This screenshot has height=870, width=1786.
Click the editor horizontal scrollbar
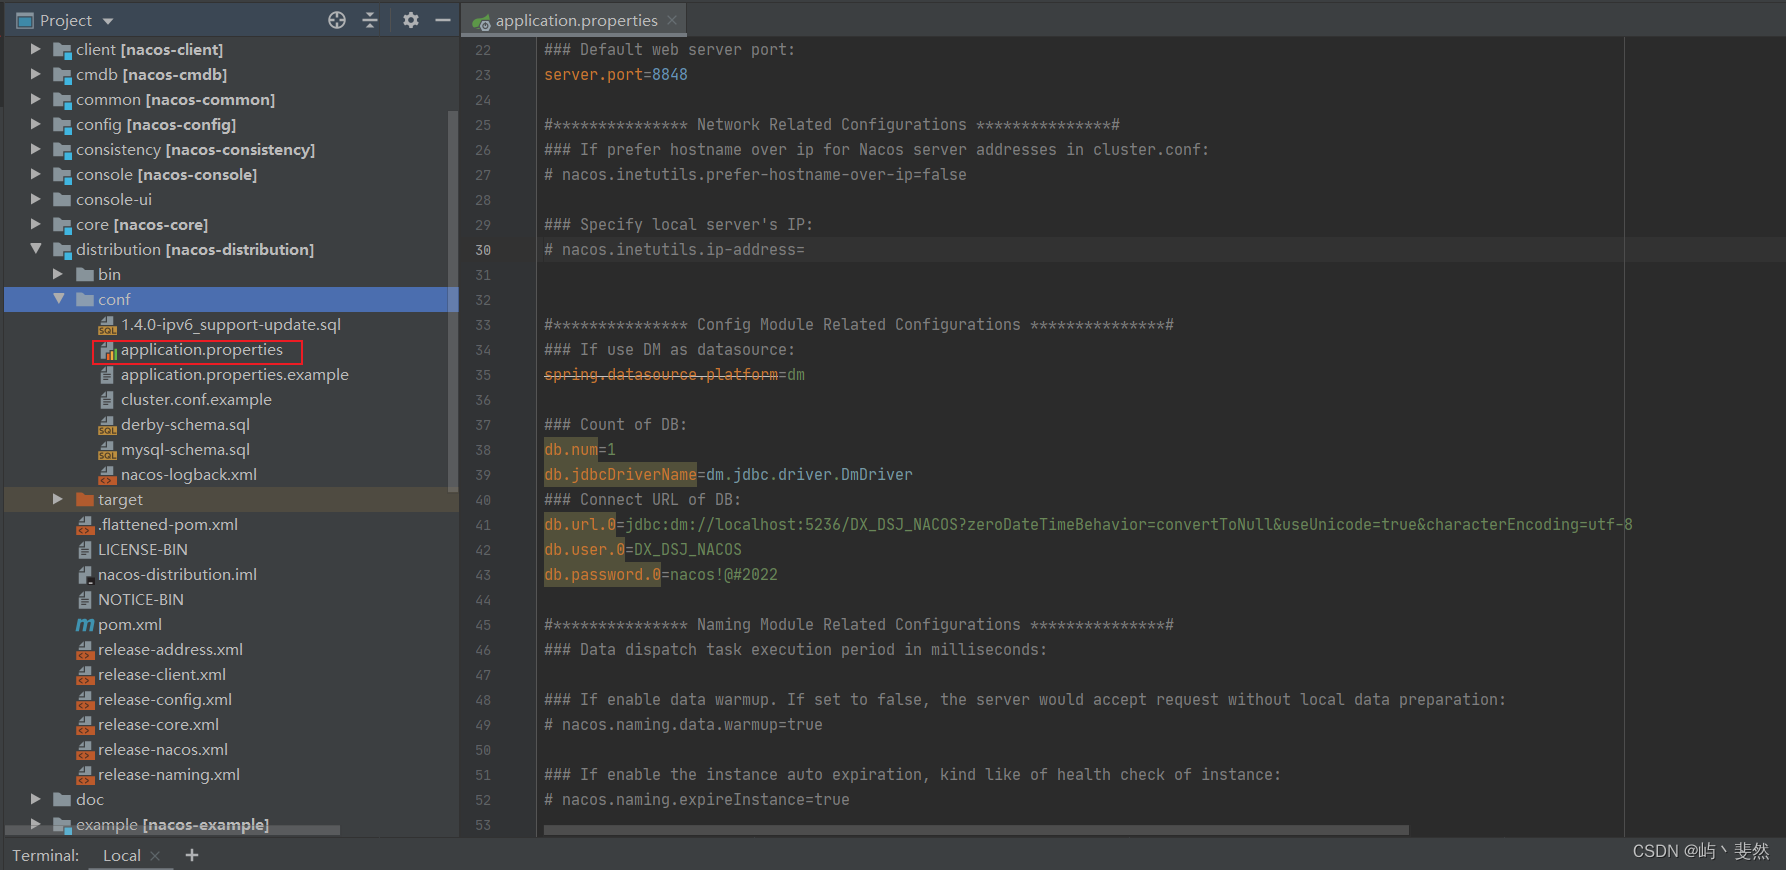976,830
